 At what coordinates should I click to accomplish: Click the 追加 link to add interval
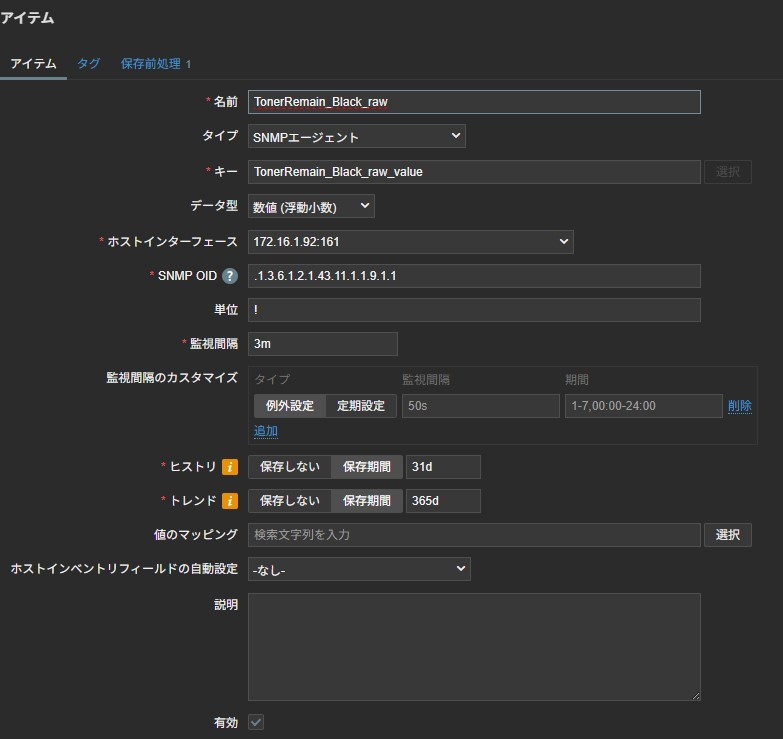[266, 431]
